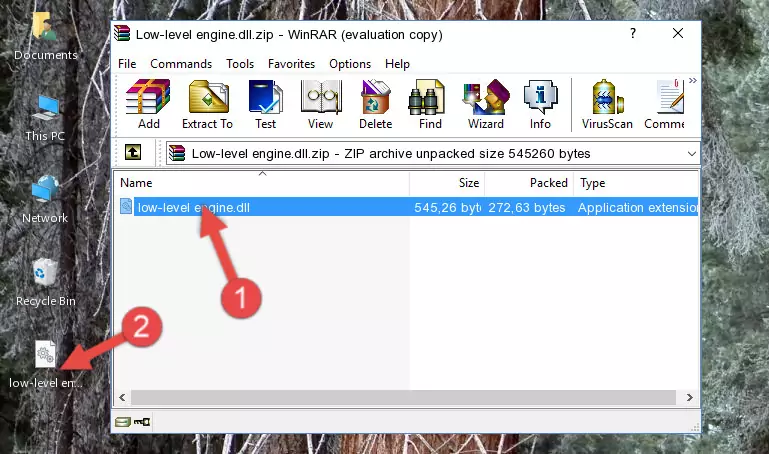
Task: Select the Network desktop icon
Action: point(45,199)
